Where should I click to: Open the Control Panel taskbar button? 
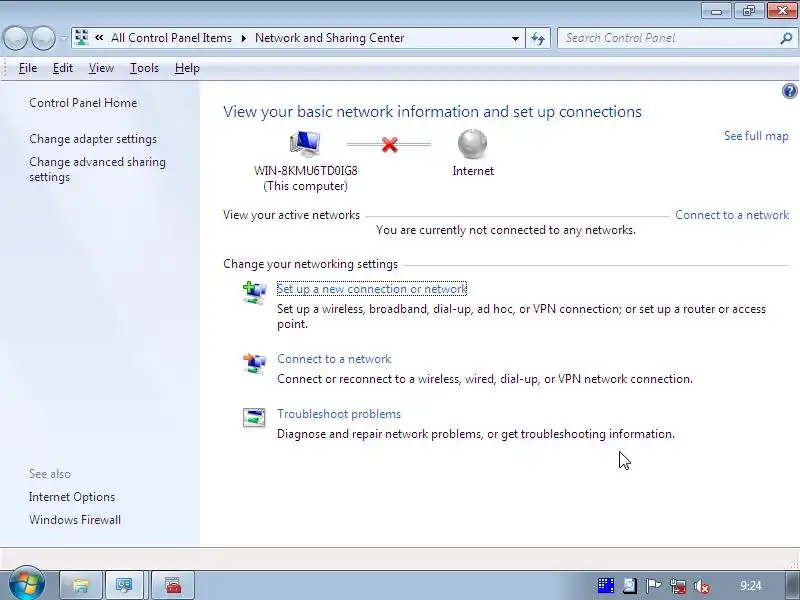click(124, 585)
